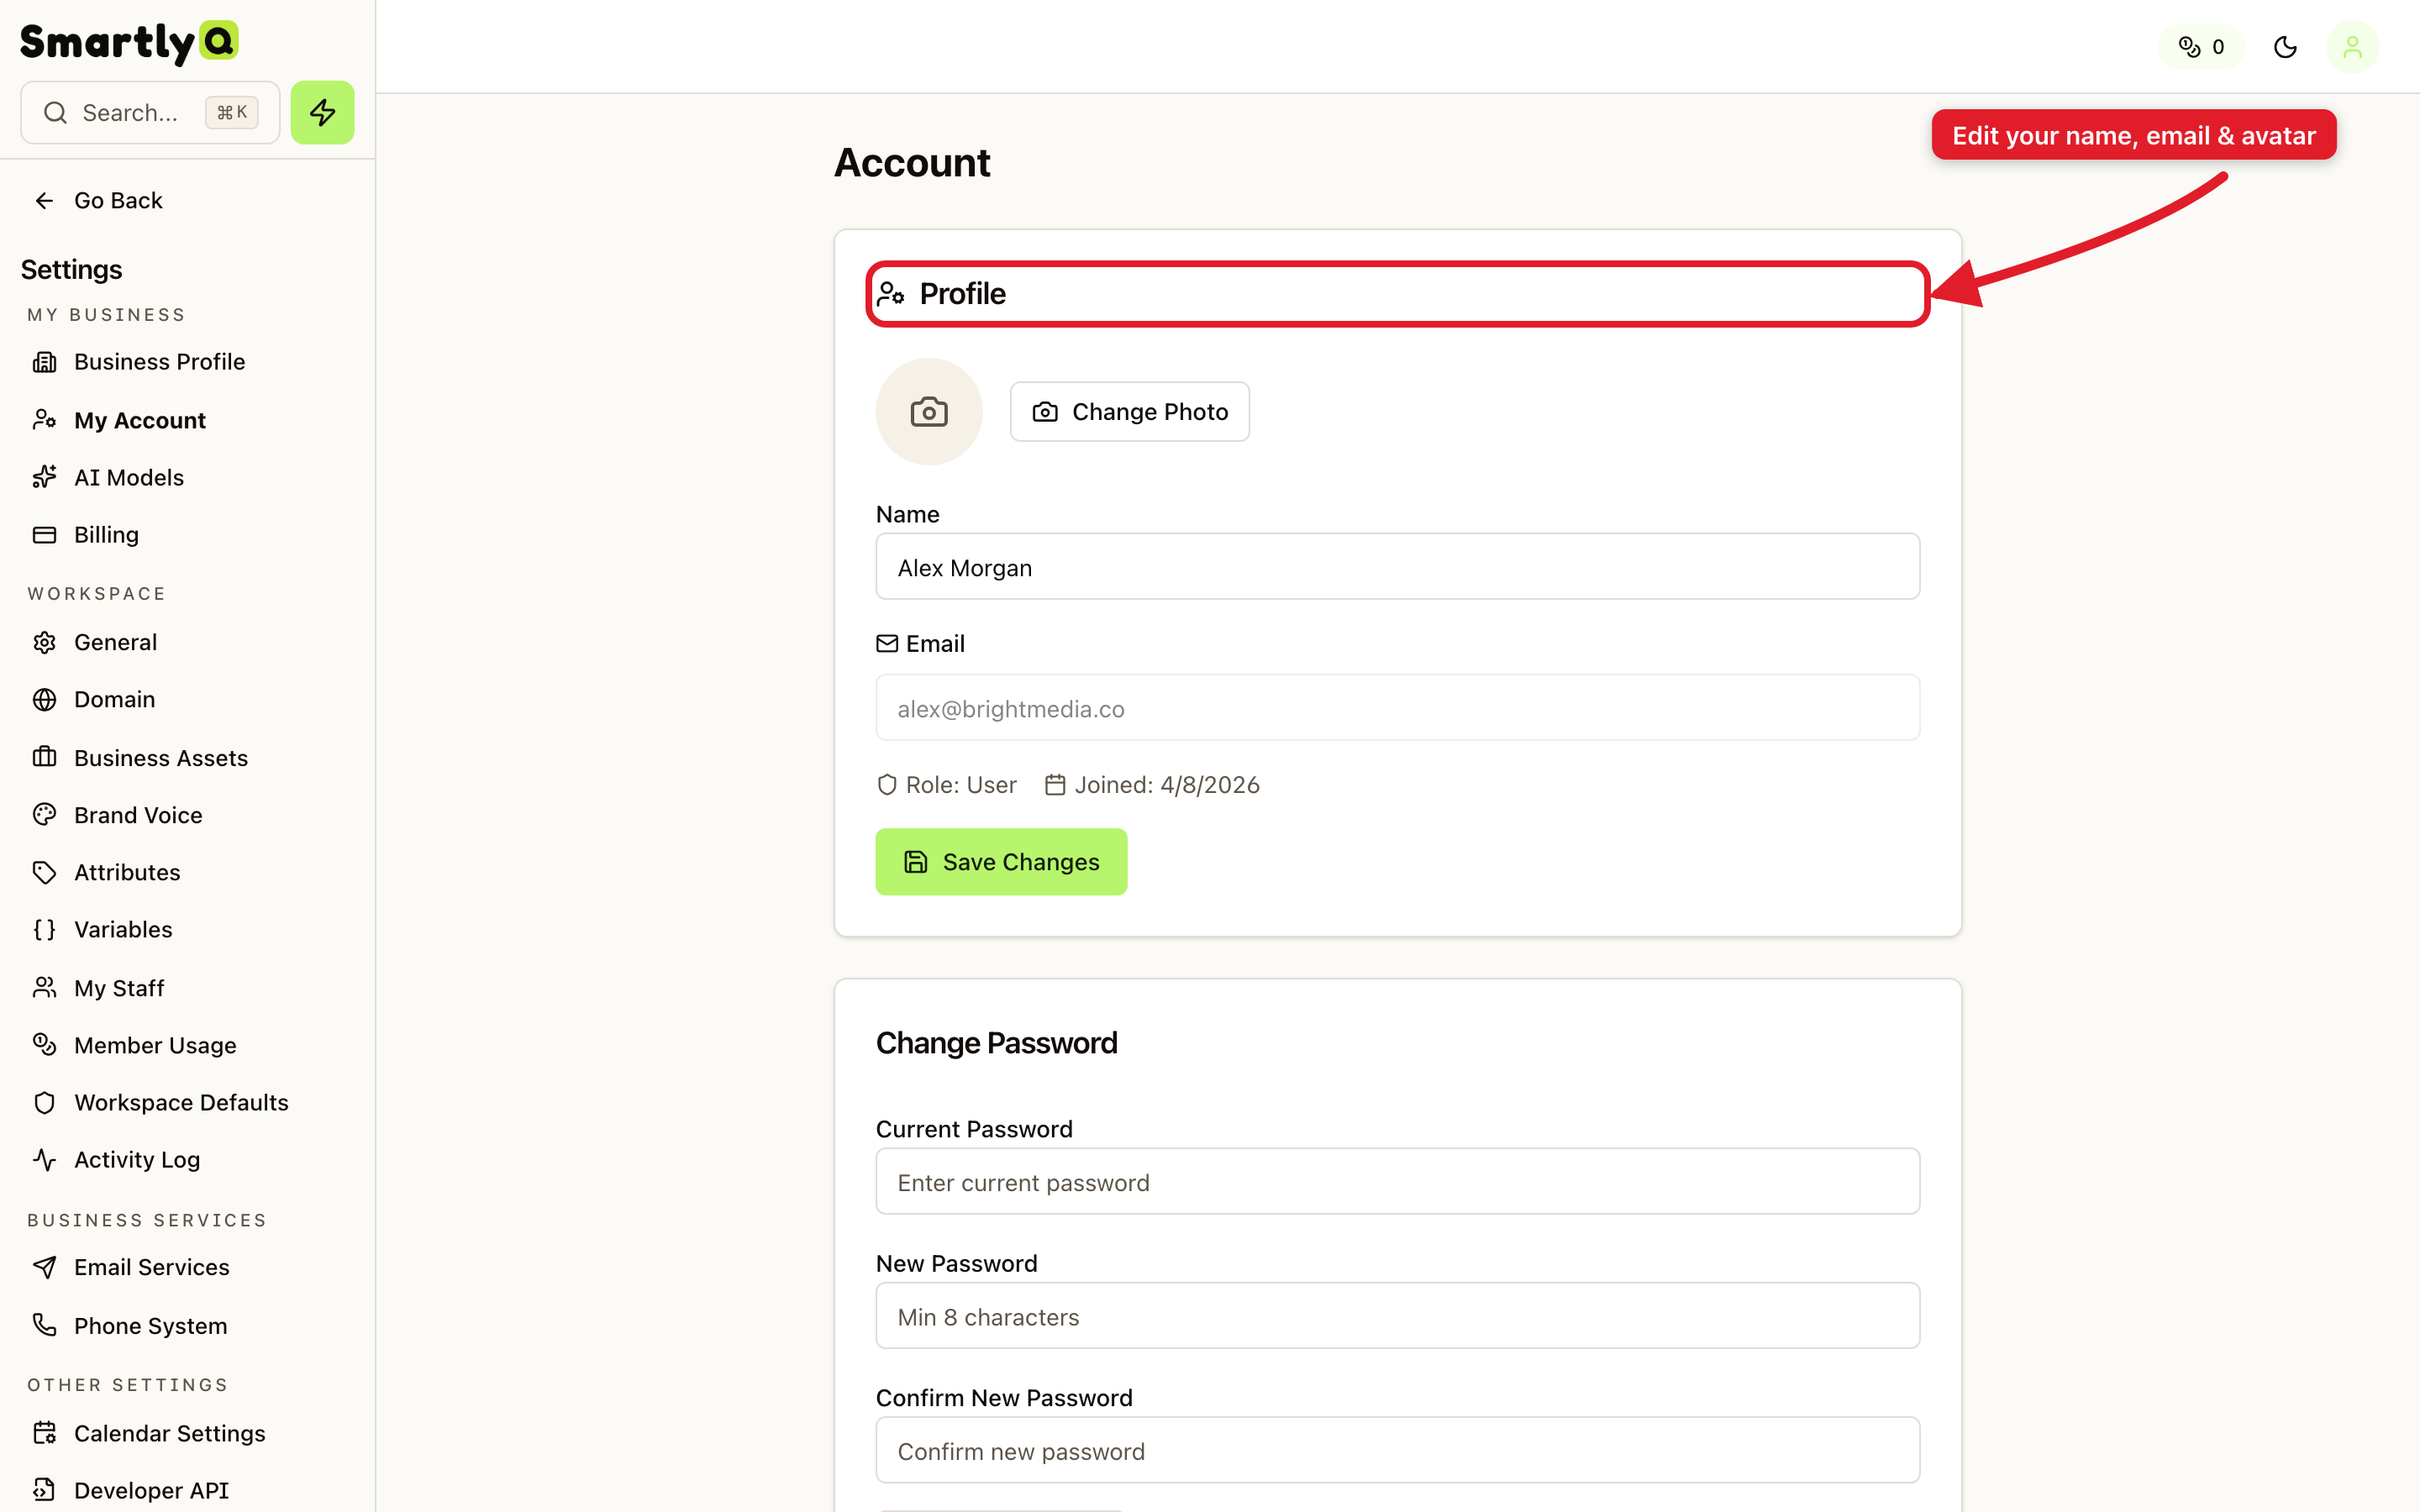
Task: Click the Billing credit card icon
Action: [x=44, y=534]
